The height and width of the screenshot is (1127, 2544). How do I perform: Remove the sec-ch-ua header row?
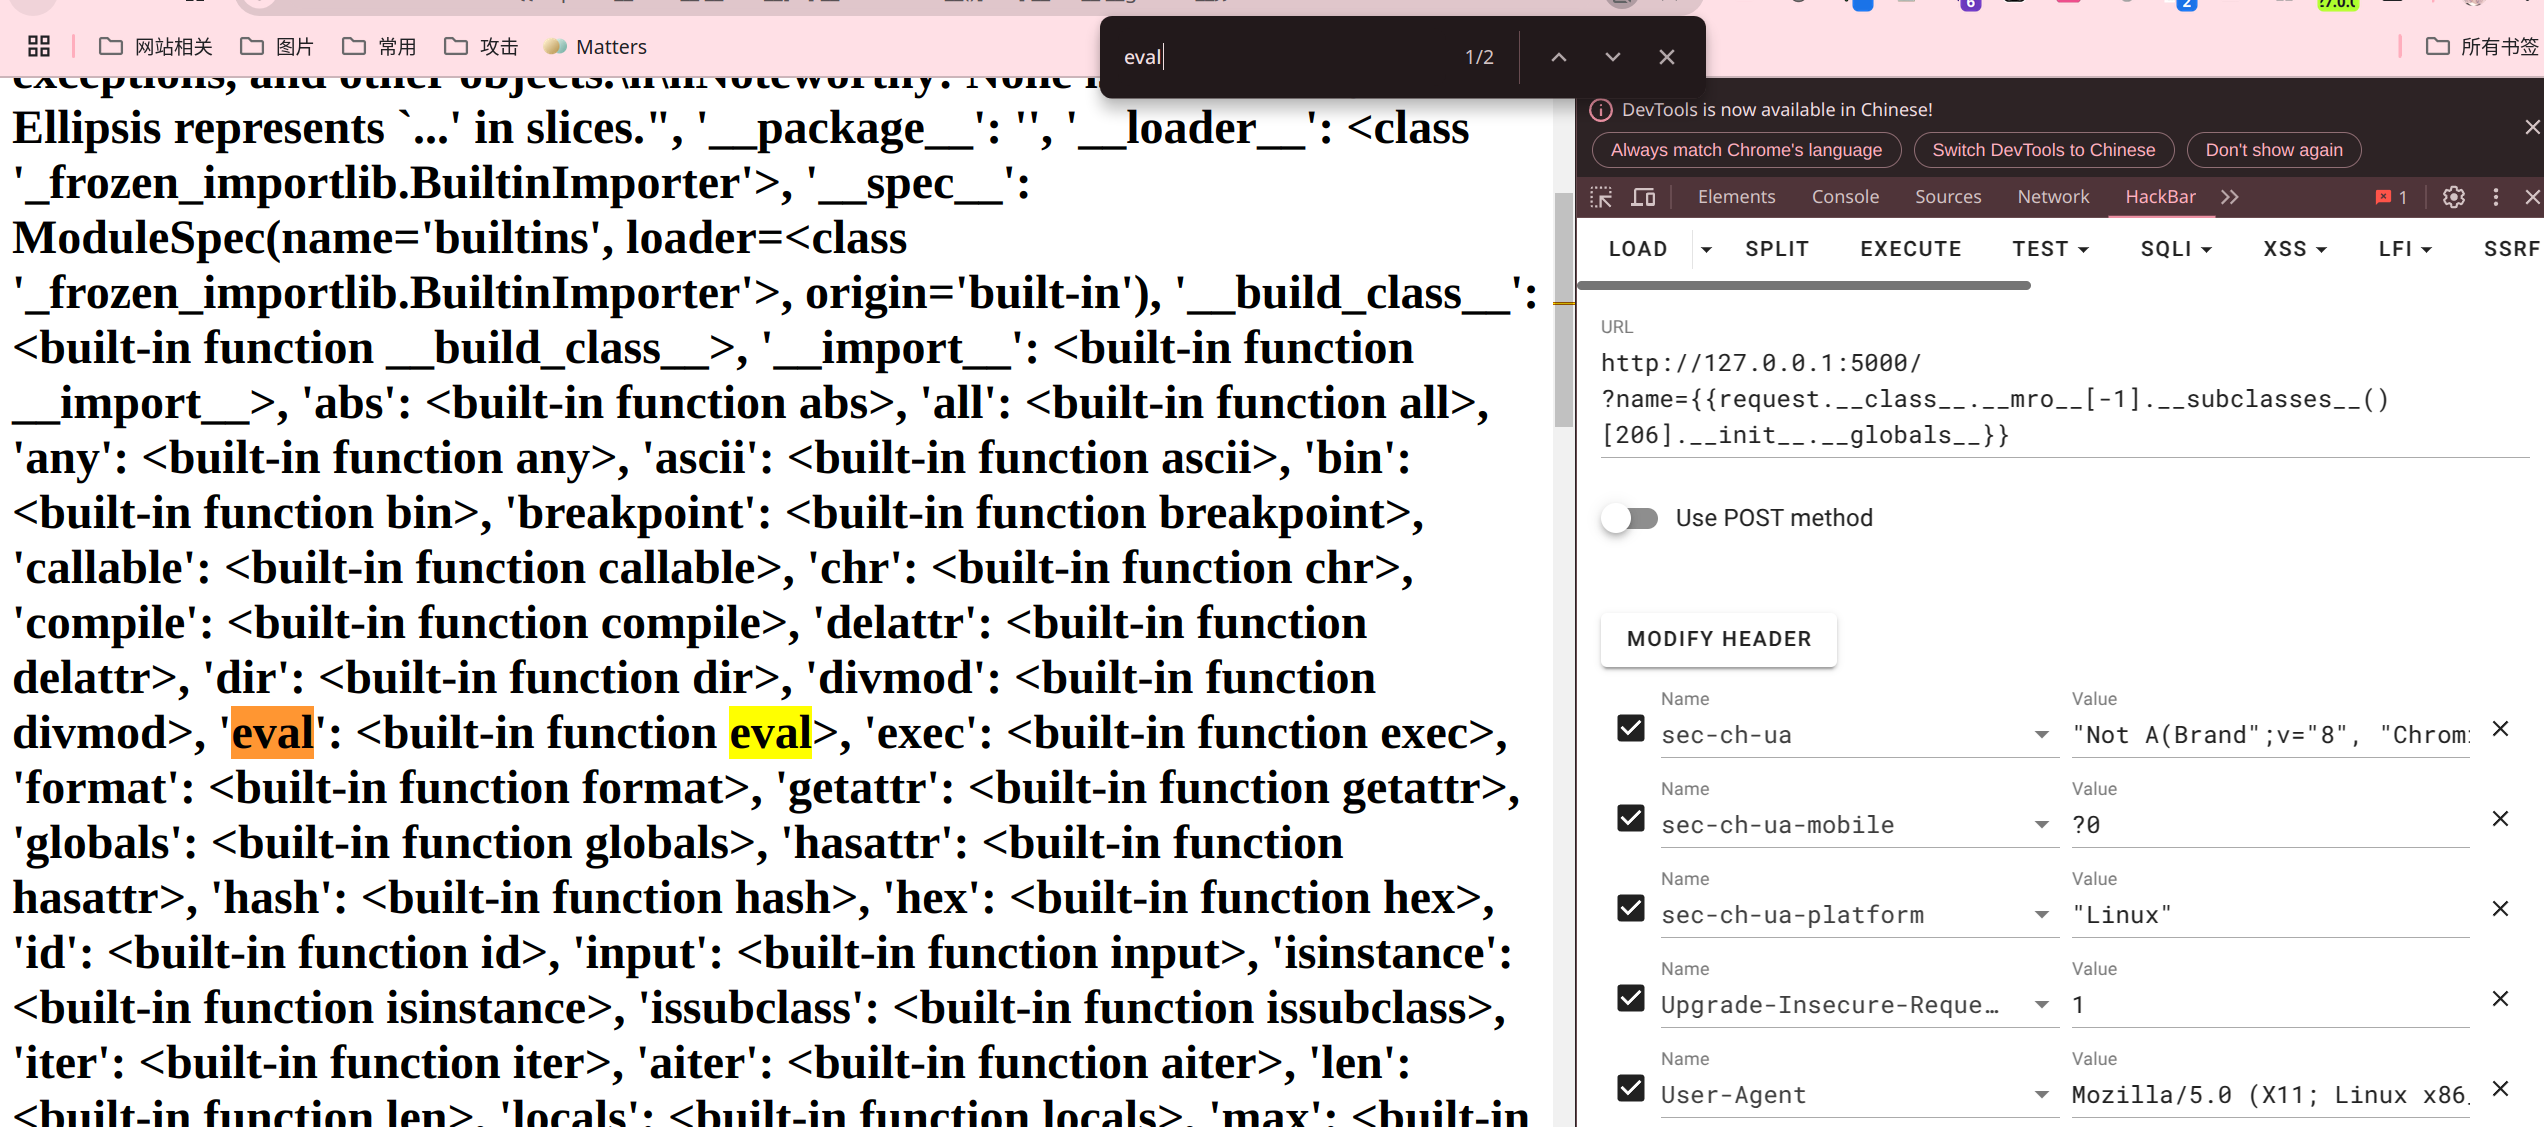[x=2500, y=729]
